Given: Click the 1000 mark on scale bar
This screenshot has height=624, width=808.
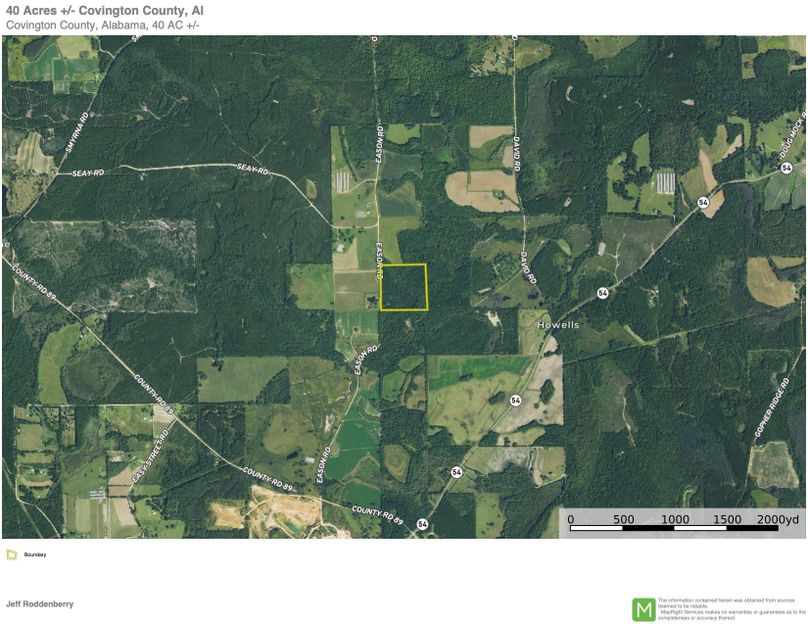Looking at the screenshot, I should (675, 519).
